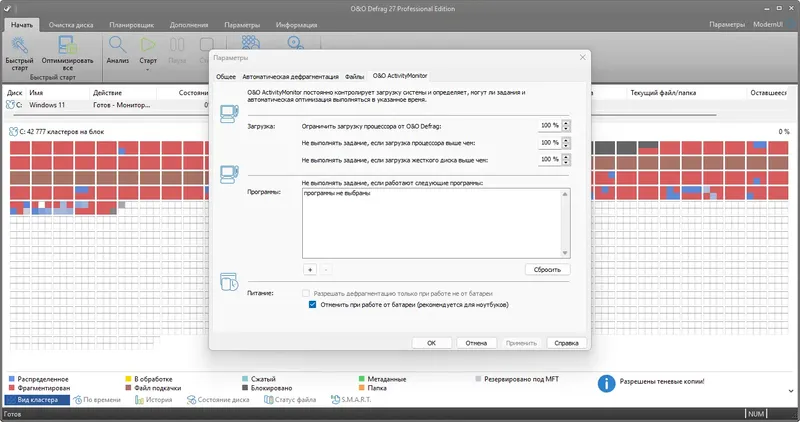Click the В обработке yellow legend swatch
Screen dimensions: 800x422
click(x=129, y=379)
